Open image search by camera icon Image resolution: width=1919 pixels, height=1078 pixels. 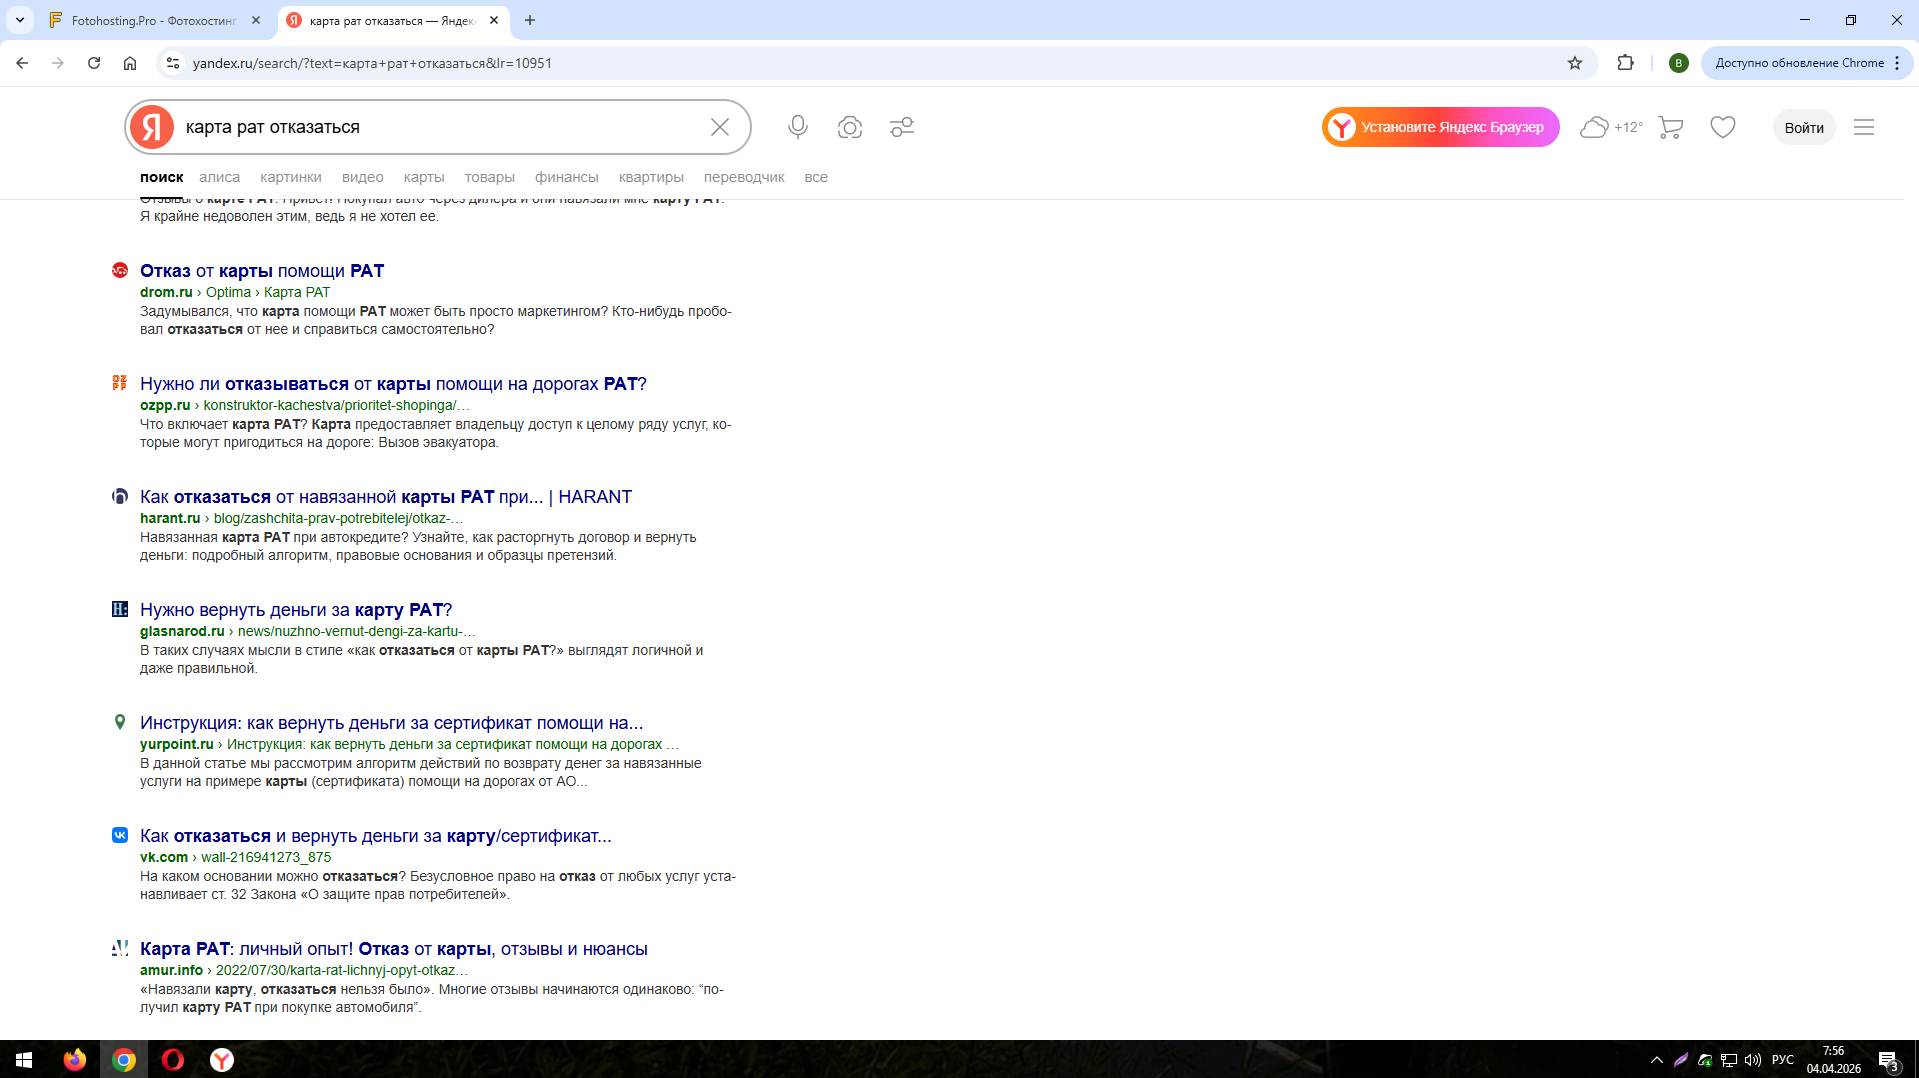click(x=850, y=127)
